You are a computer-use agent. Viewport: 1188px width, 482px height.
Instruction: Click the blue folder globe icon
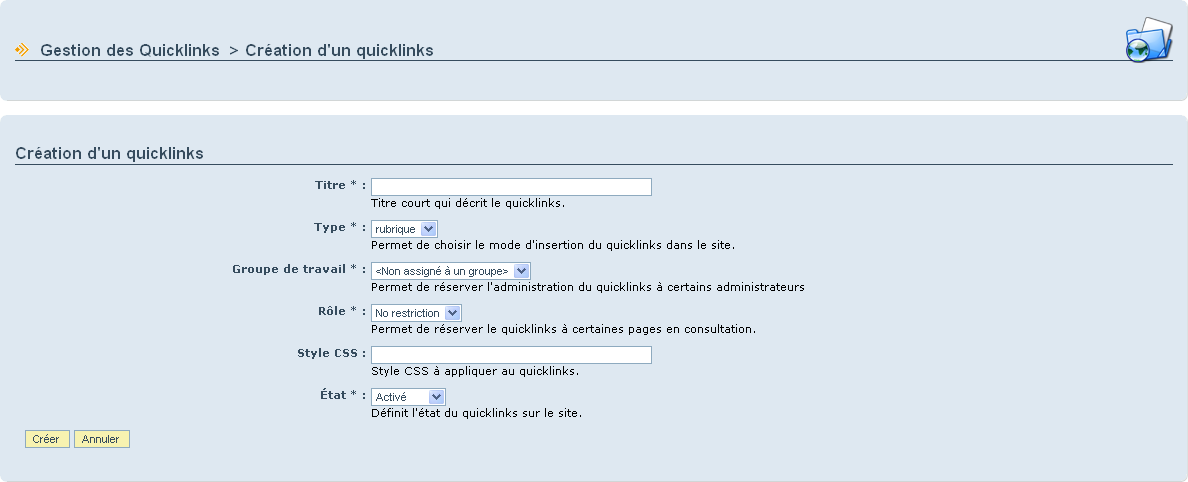(x=1148, y=39)
